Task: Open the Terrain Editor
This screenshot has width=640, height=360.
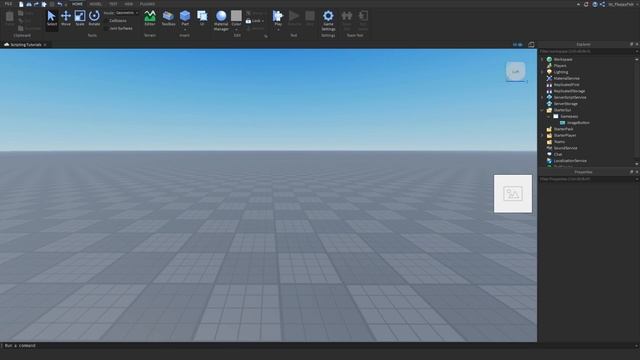Action: tap(150, 18)
